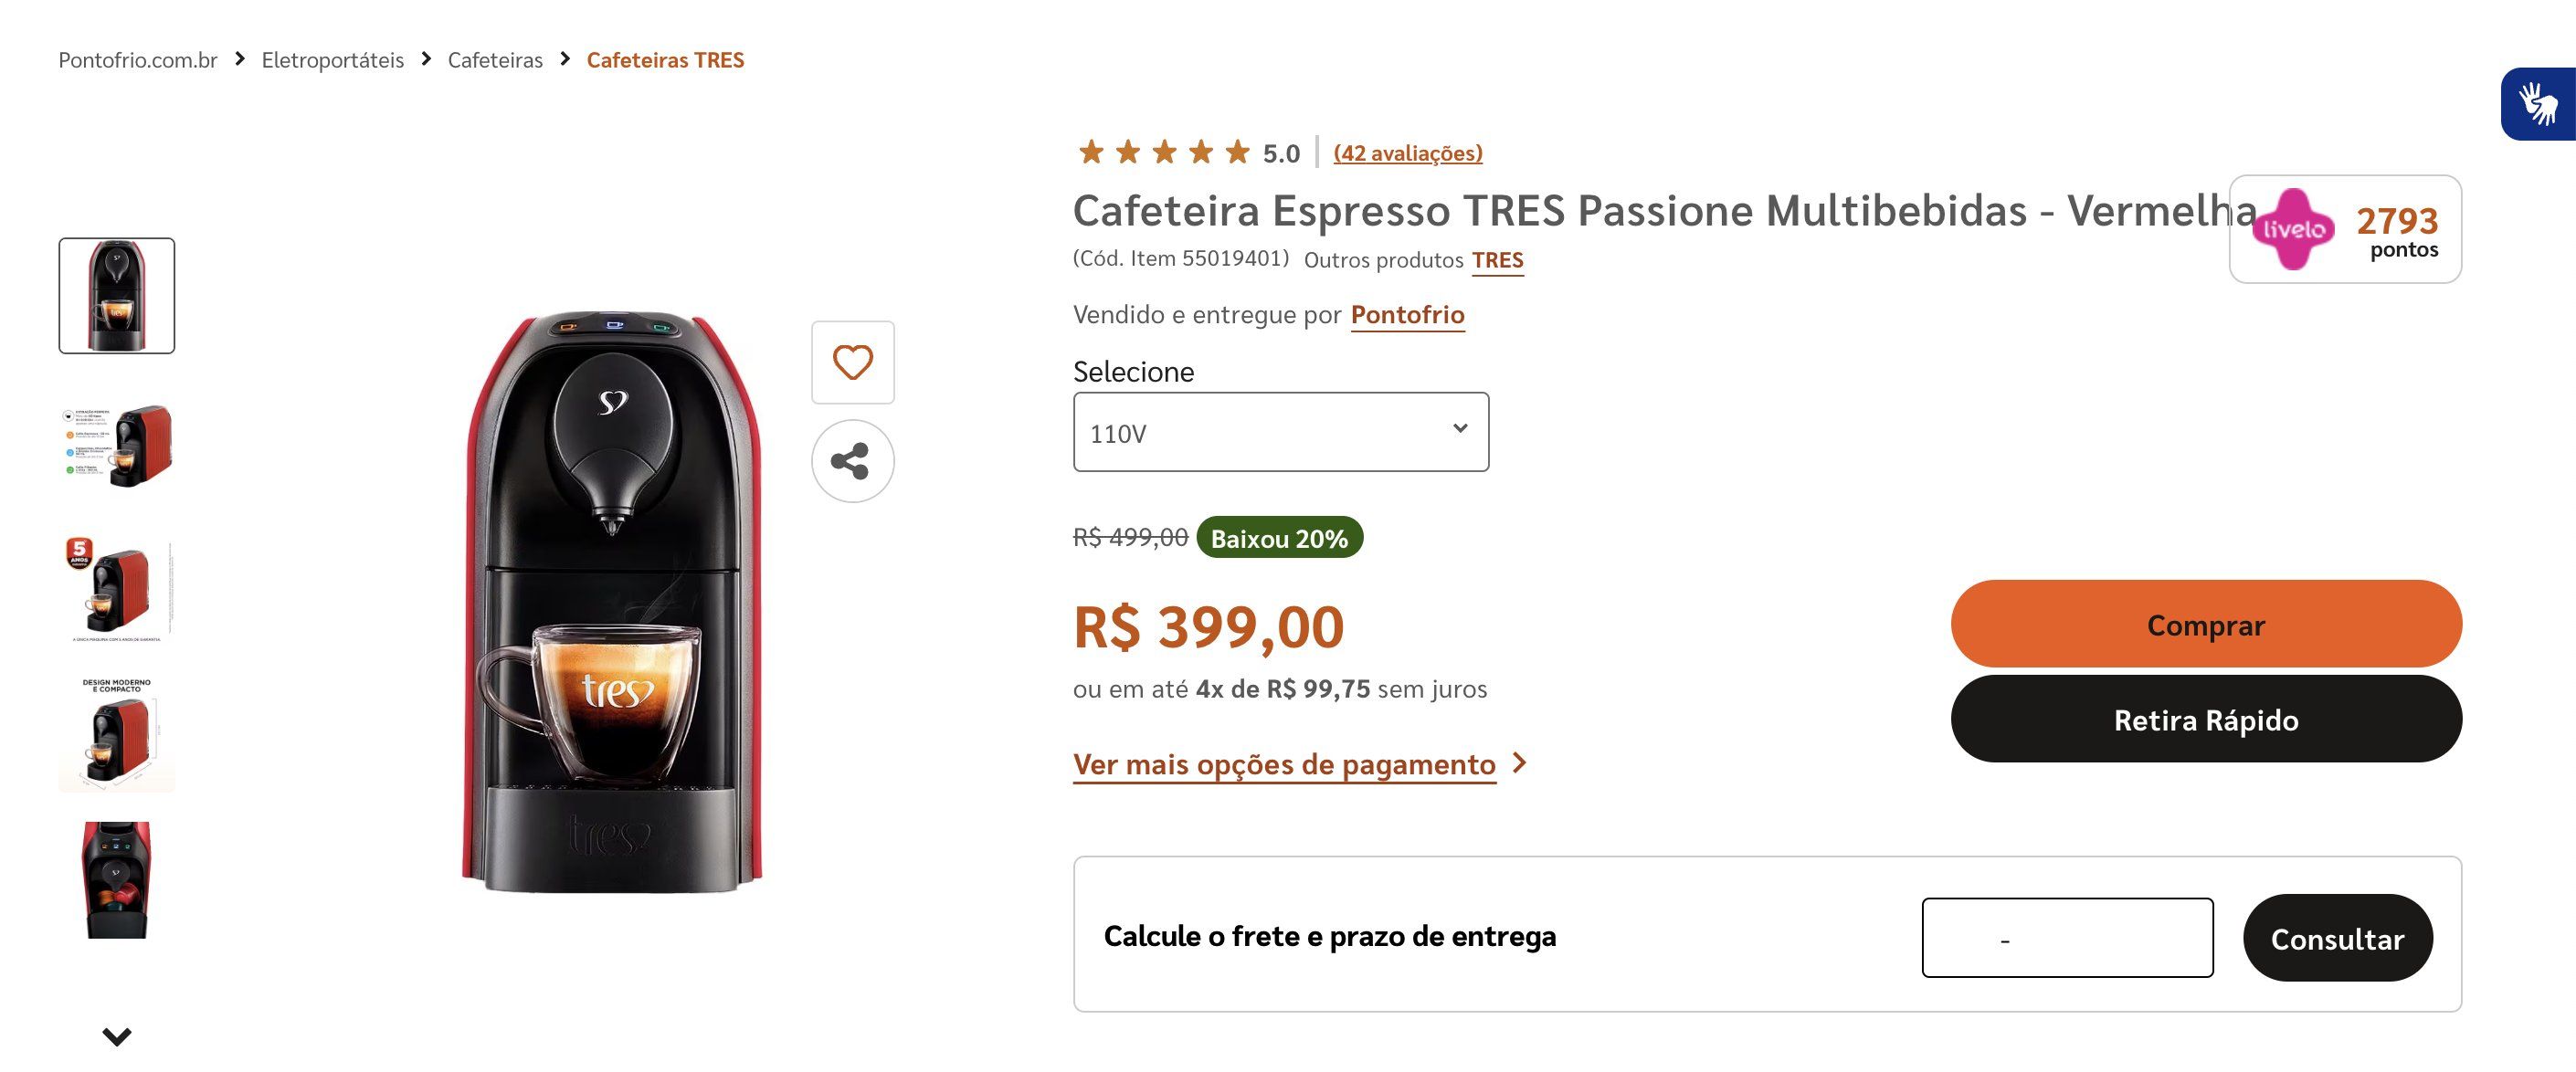Viewport: 2576px width, 1072px height.
Task: Click the share icon button
Action: point(852,461)
